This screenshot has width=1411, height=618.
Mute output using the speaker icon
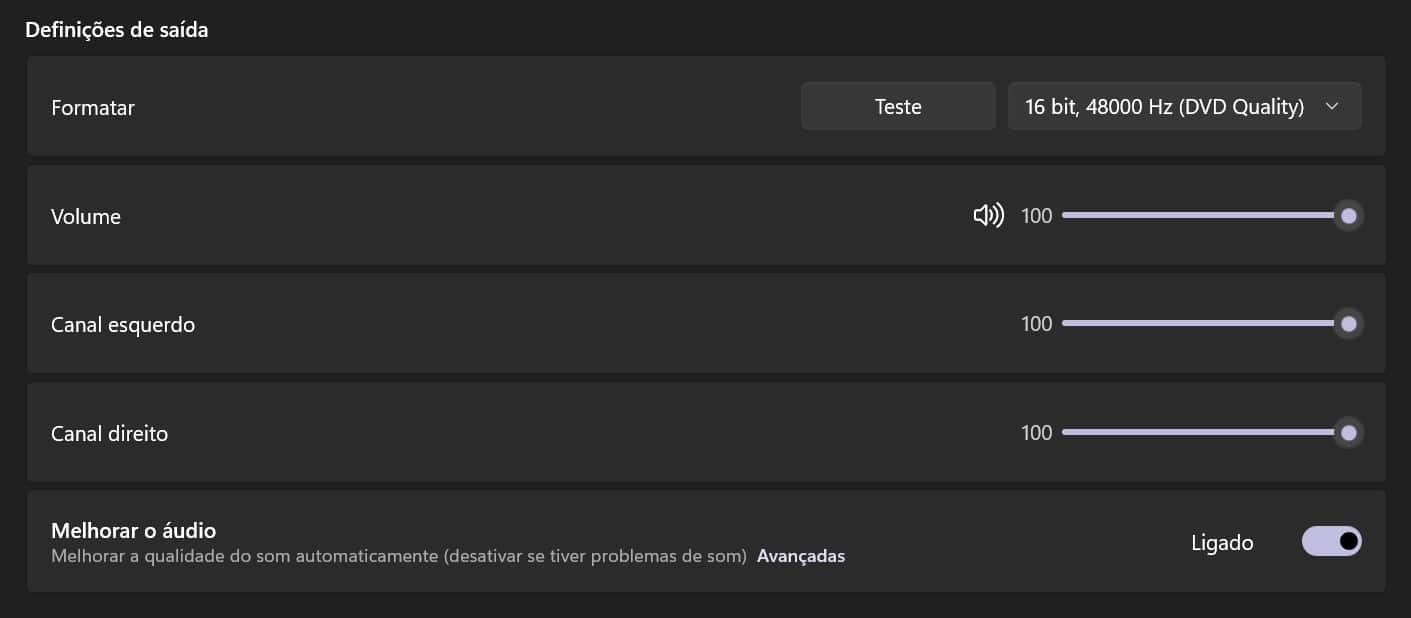(988, 215)
